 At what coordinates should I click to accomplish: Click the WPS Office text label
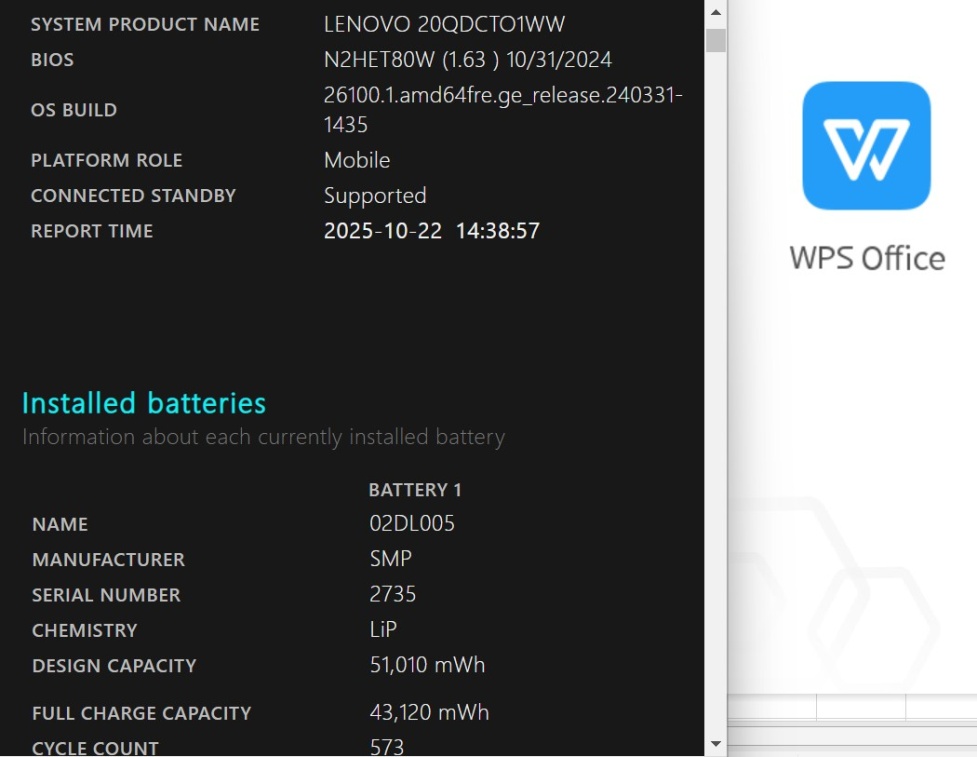point(867,258)
